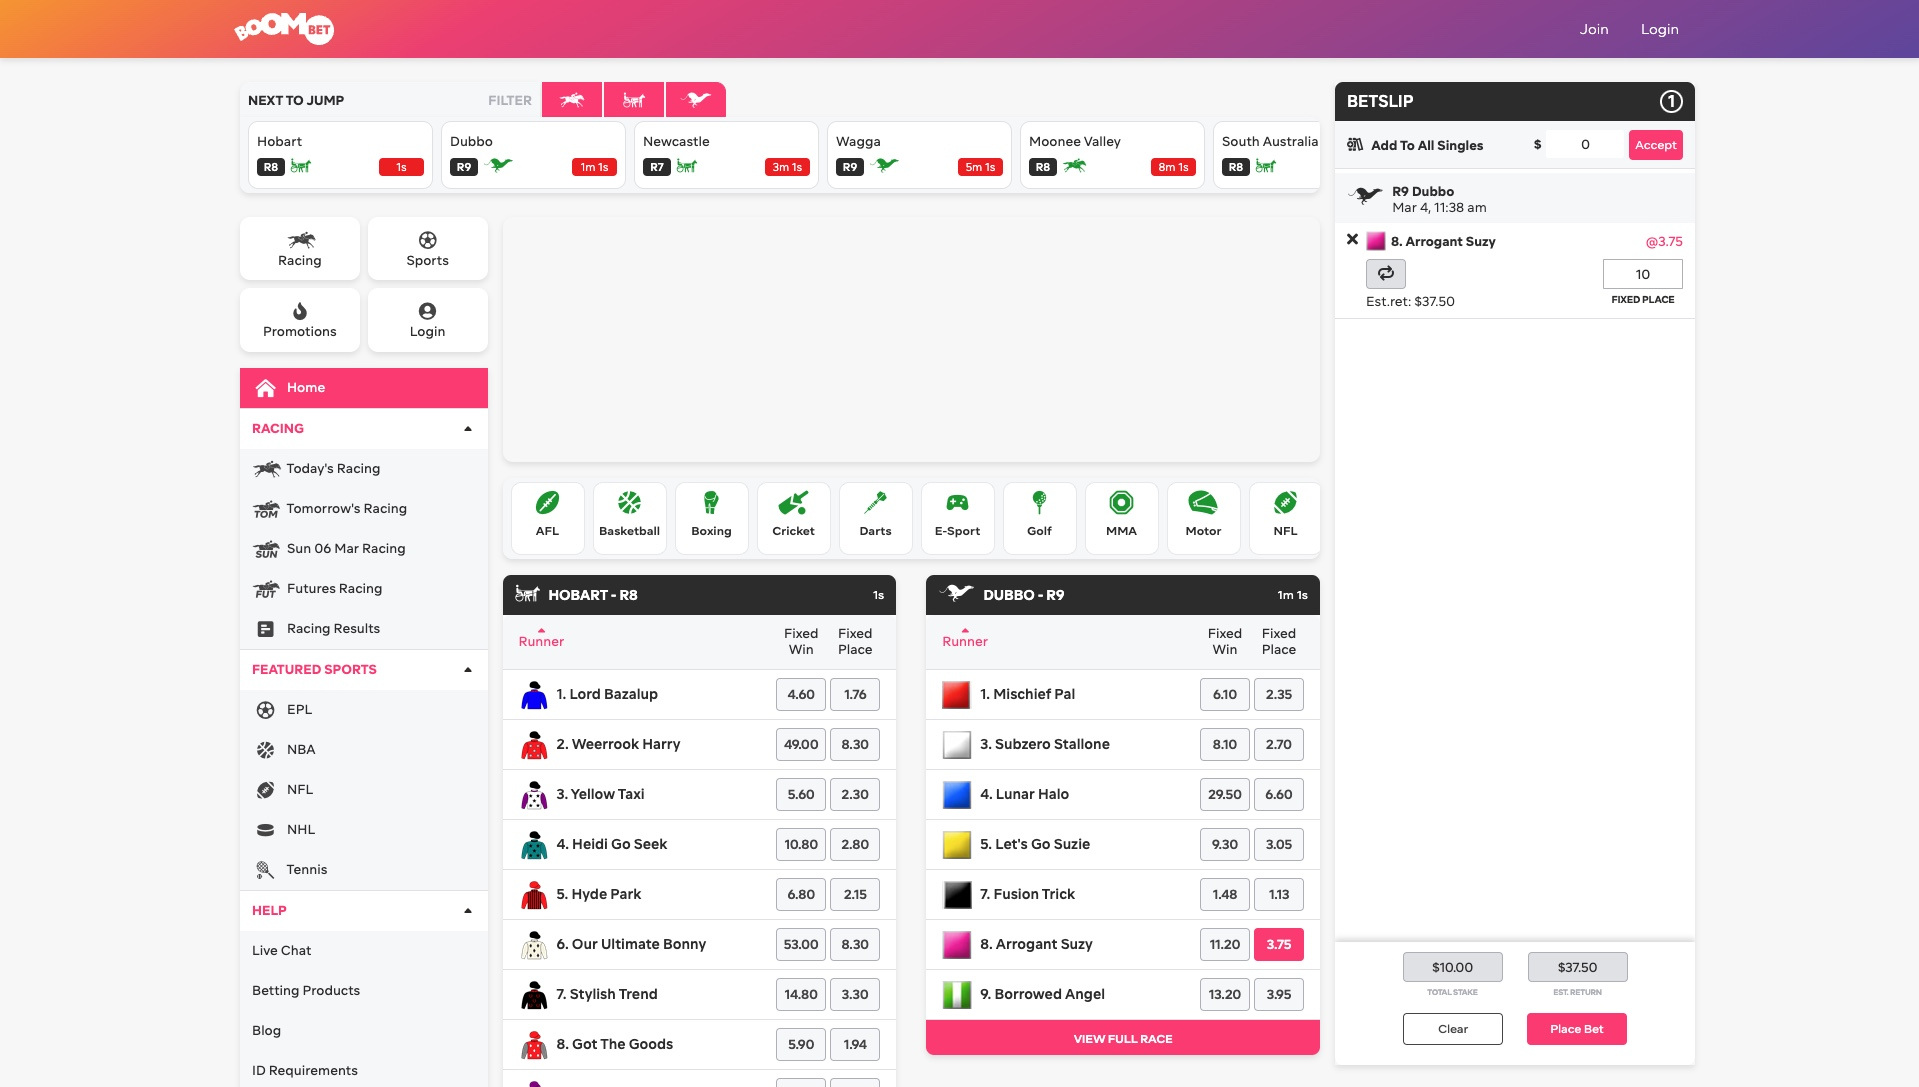Open the Promotions tile
The image size is (1919, 1087).
click(x=300, y=320)
